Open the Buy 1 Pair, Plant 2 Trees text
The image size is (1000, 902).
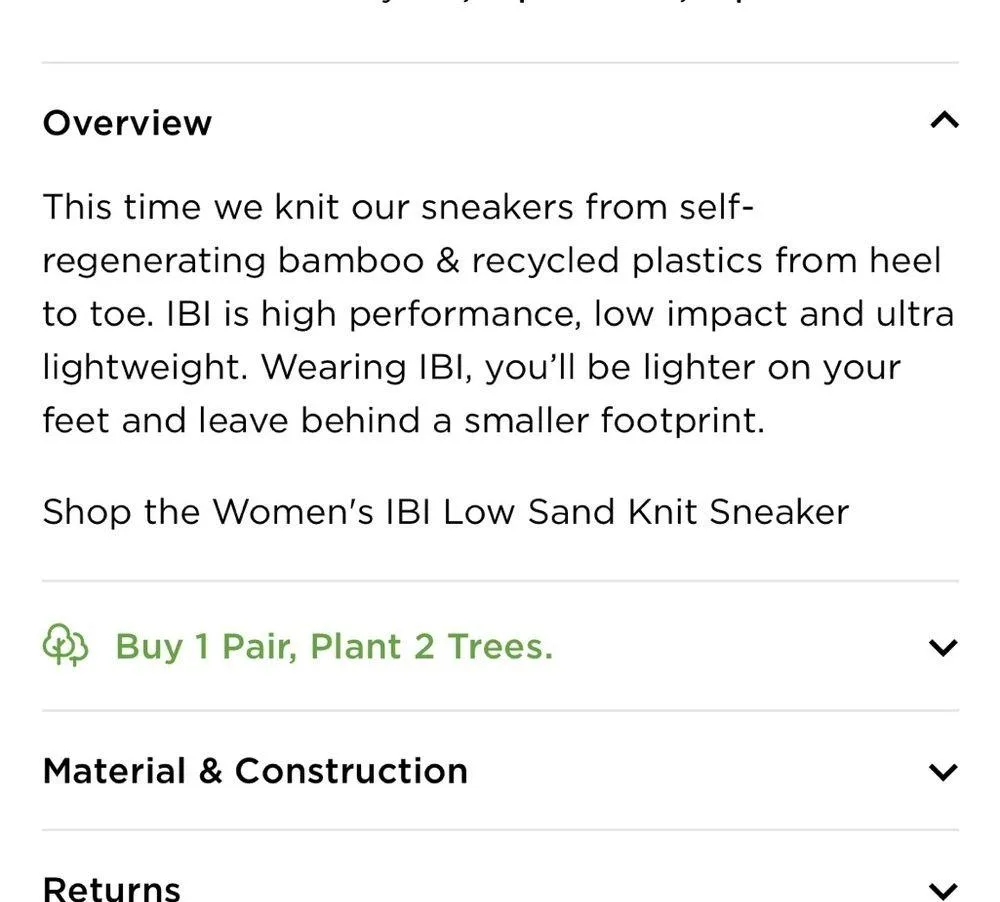click(x=333, y=647)
